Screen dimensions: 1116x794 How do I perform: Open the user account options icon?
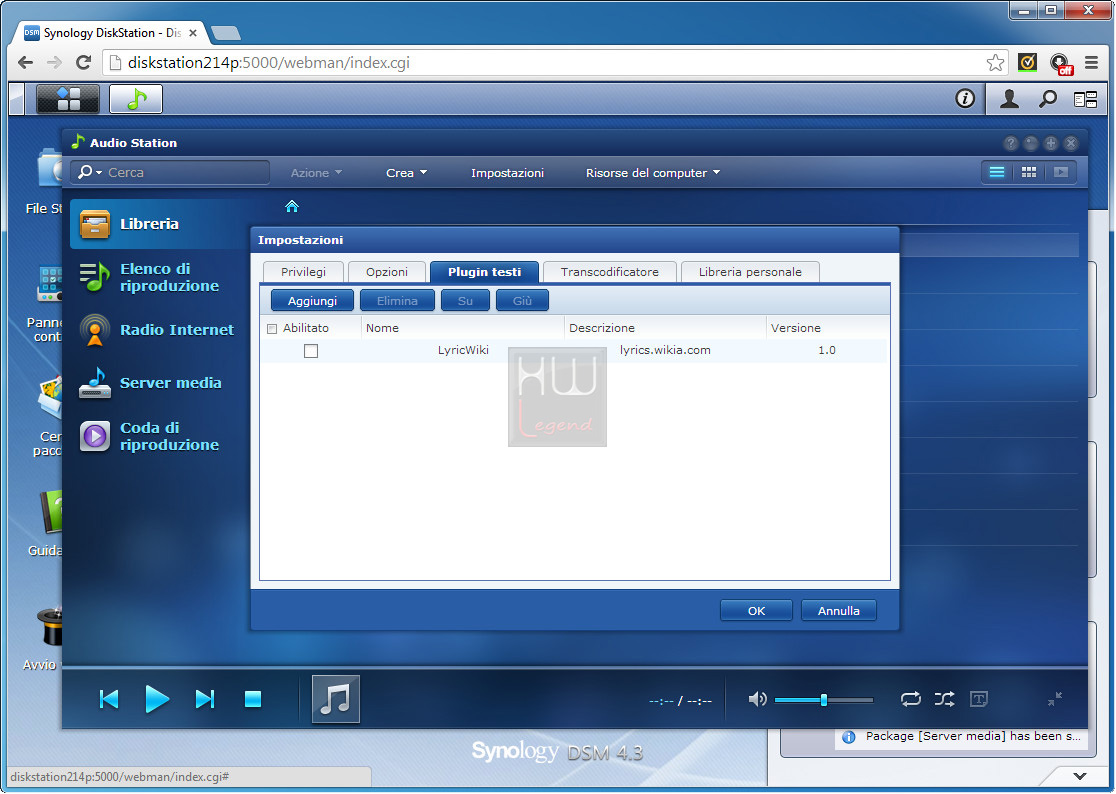click(1009, 99)
